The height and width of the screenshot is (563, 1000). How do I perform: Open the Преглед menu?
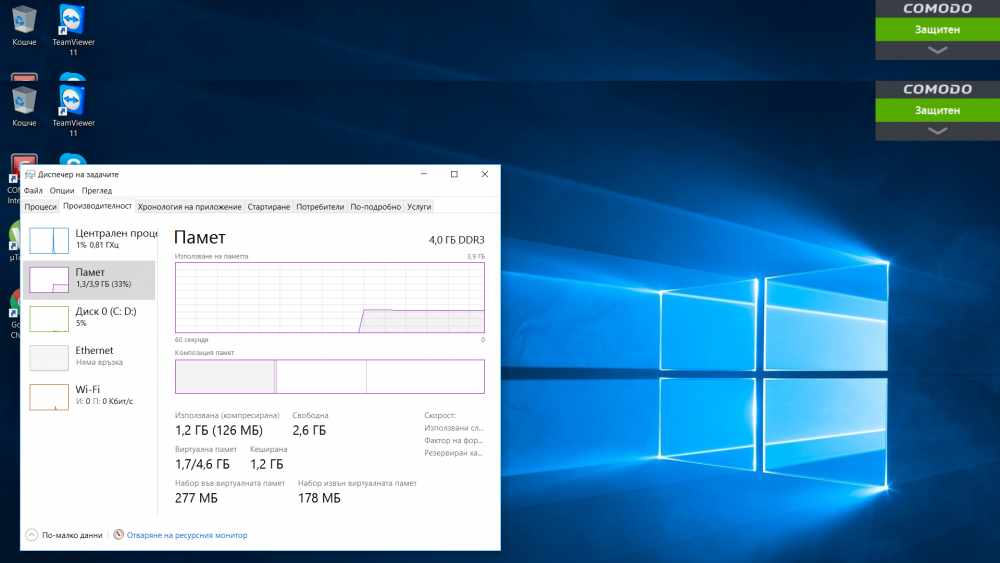(x=97, y=190)
